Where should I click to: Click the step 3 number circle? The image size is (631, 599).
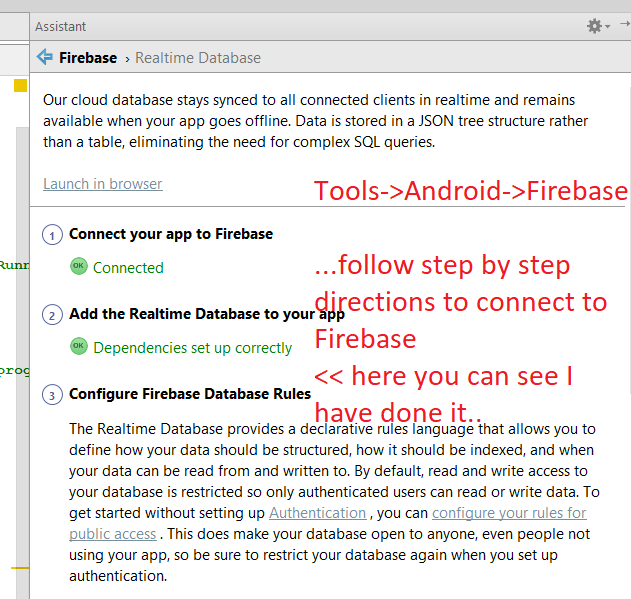pos(52,395)
